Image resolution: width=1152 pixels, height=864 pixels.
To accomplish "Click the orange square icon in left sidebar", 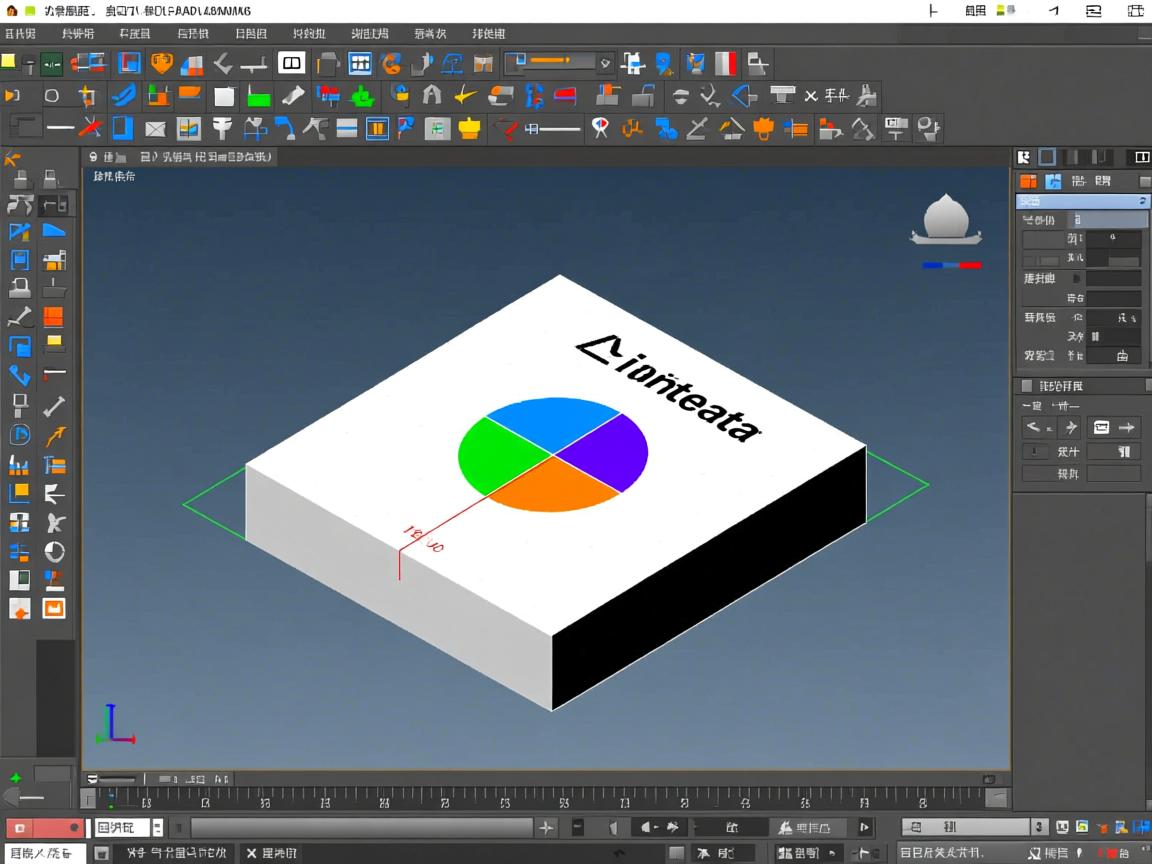I will click(53, 317).
